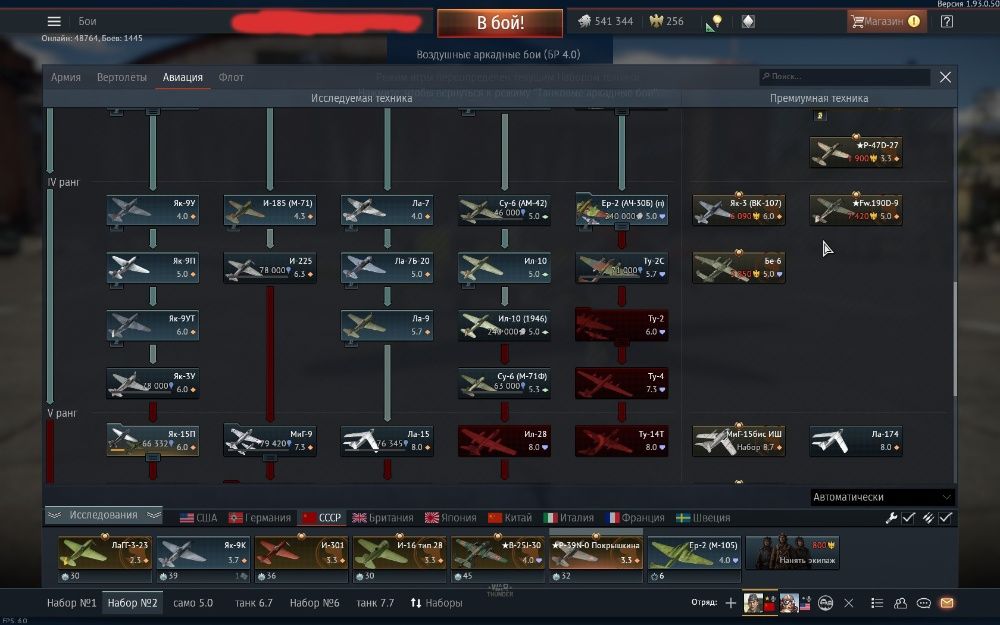Open the lightbulb hints icon
The height and width of the screenshot is (625, 1000).
coord(714,22)
